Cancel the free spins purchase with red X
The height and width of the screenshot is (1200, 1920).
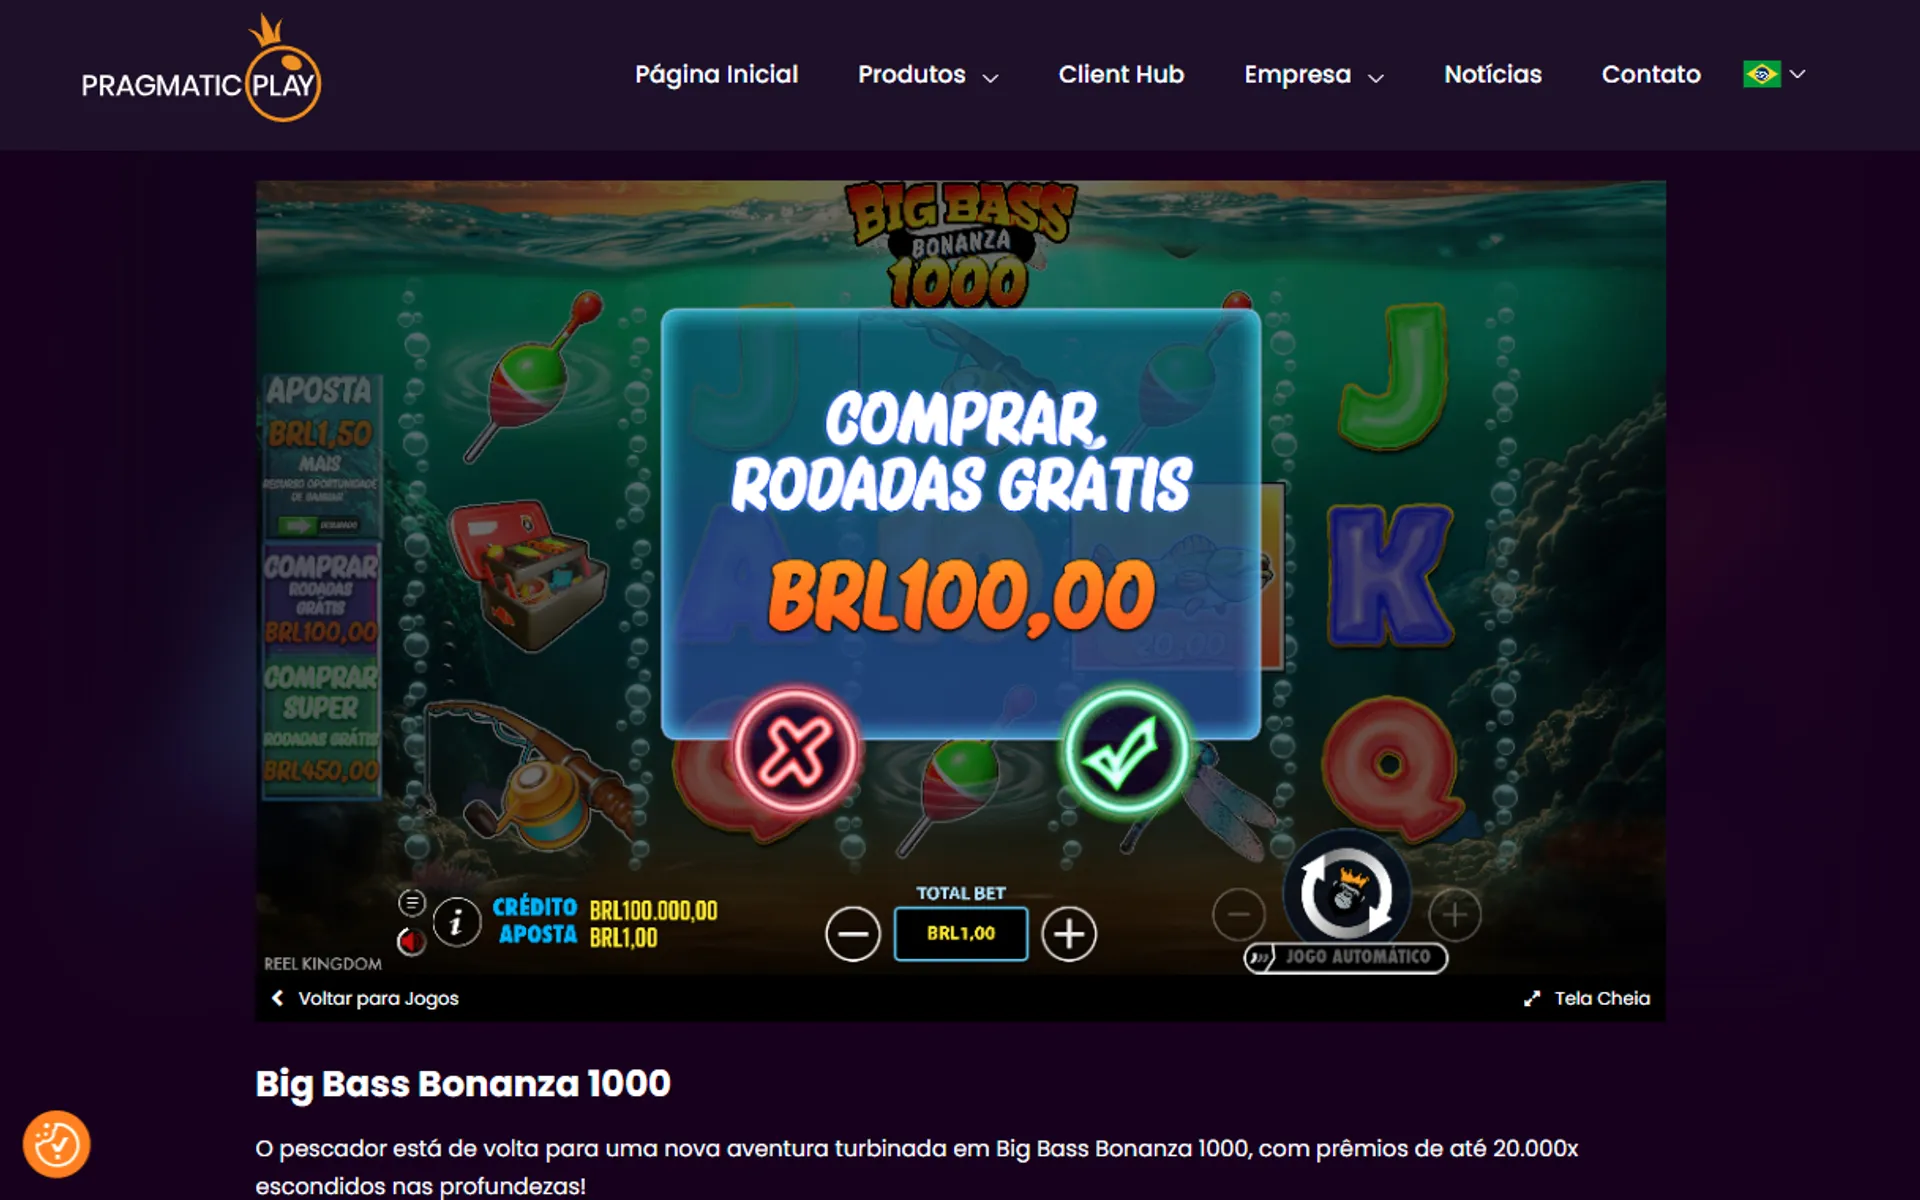796,751
